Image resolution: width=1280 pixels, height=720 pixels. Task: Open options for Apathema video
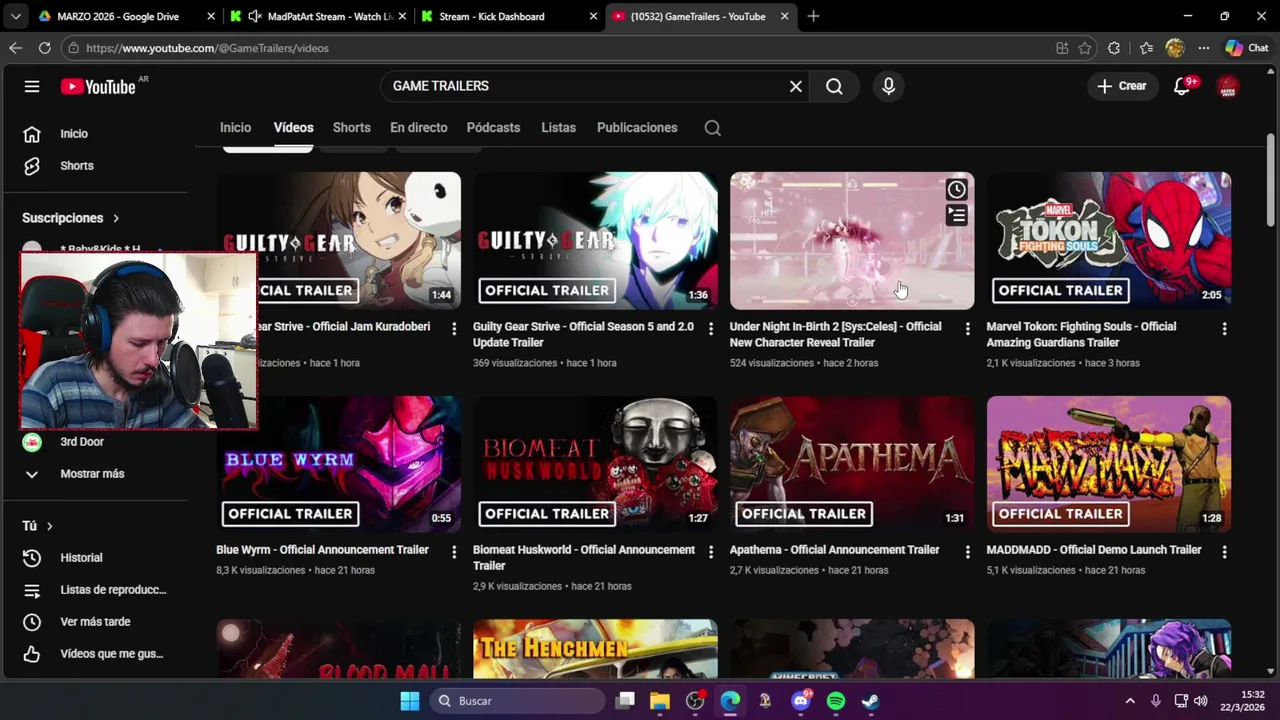[967, 551]
